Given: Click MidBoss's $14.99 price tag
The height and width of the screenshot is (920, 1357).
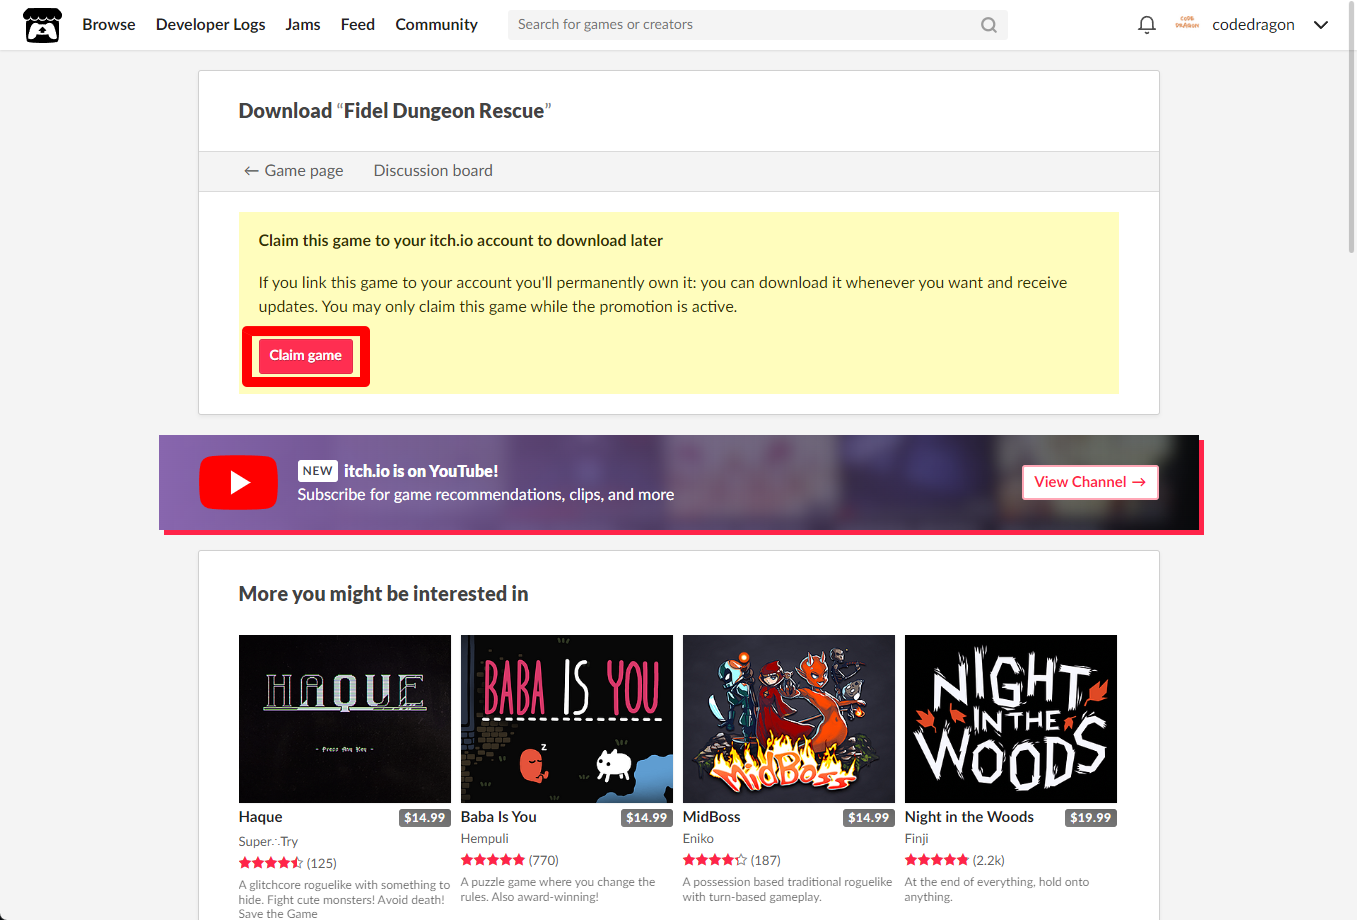Looking at the screenshot, I should (869, 818).
